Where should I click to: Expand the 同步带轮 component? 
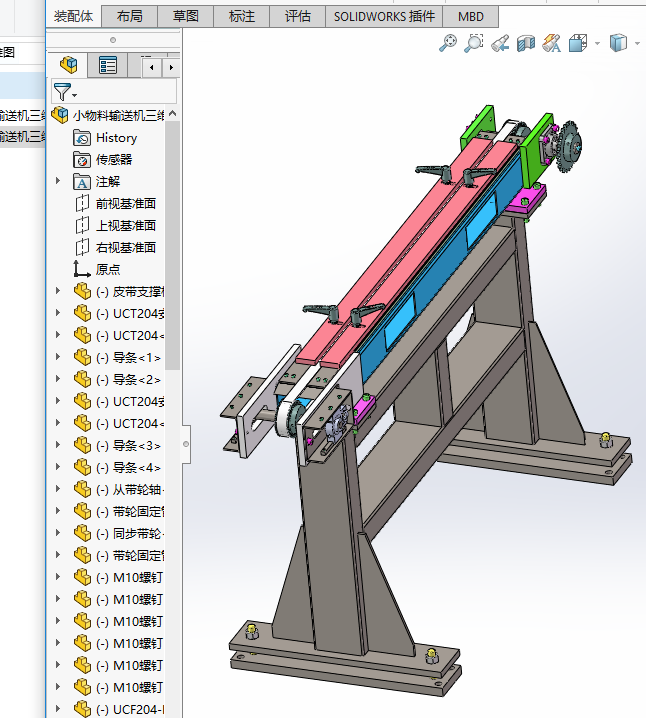point(58,533)
